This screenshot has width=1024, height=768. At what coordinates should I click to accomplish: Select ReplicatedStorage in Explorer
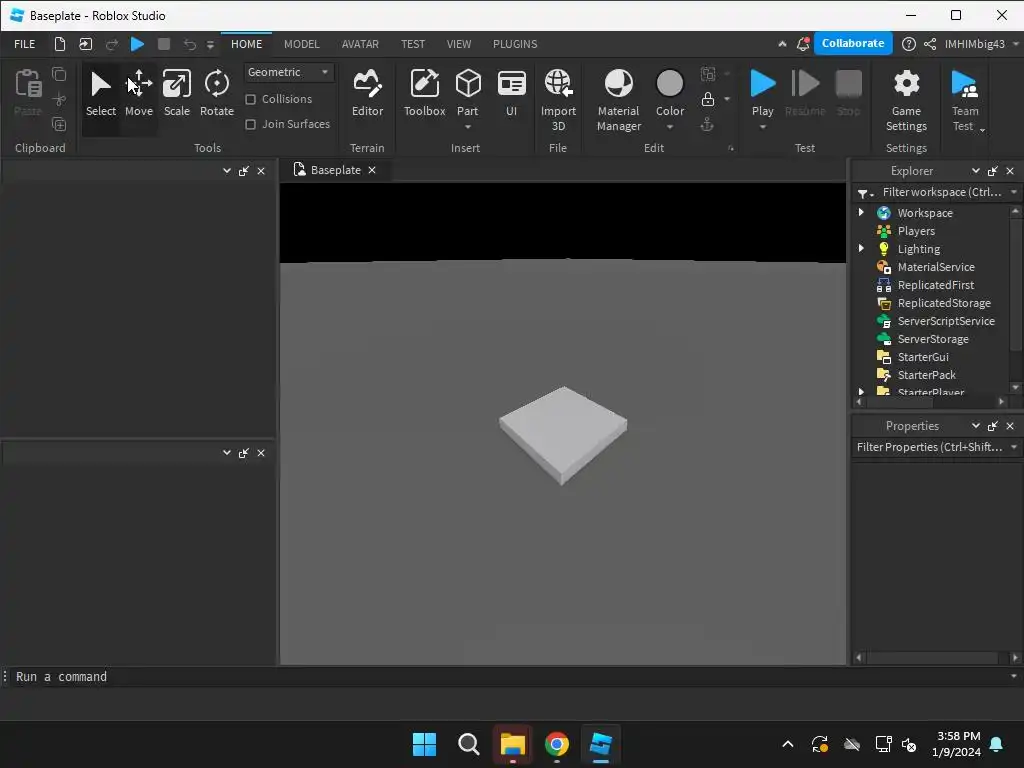point(943,302)
